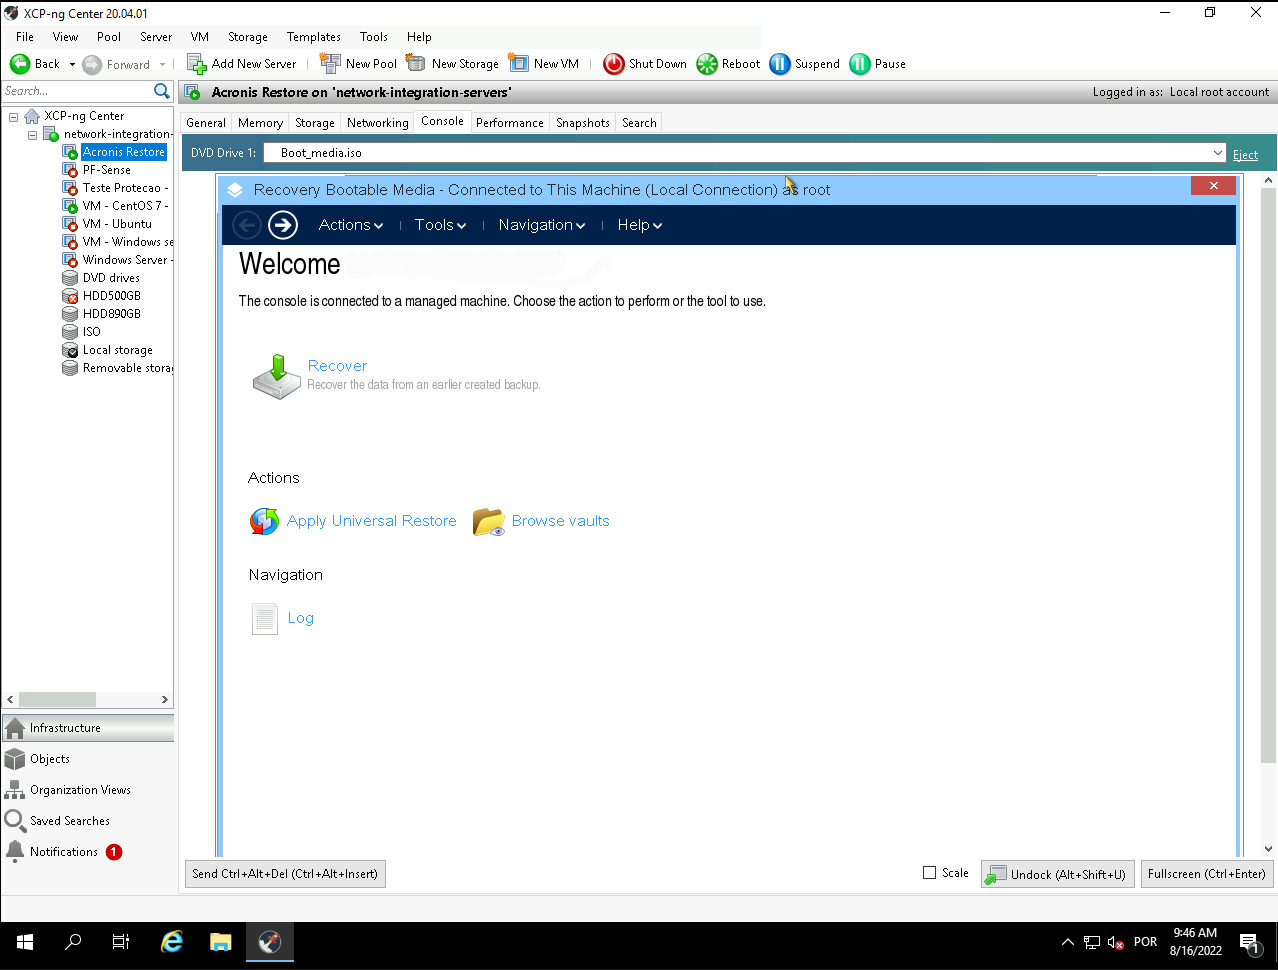The width and height of the screenshot is (1278, 970).
Task: Click the blue Suspend icon
Action: point(780,64)
